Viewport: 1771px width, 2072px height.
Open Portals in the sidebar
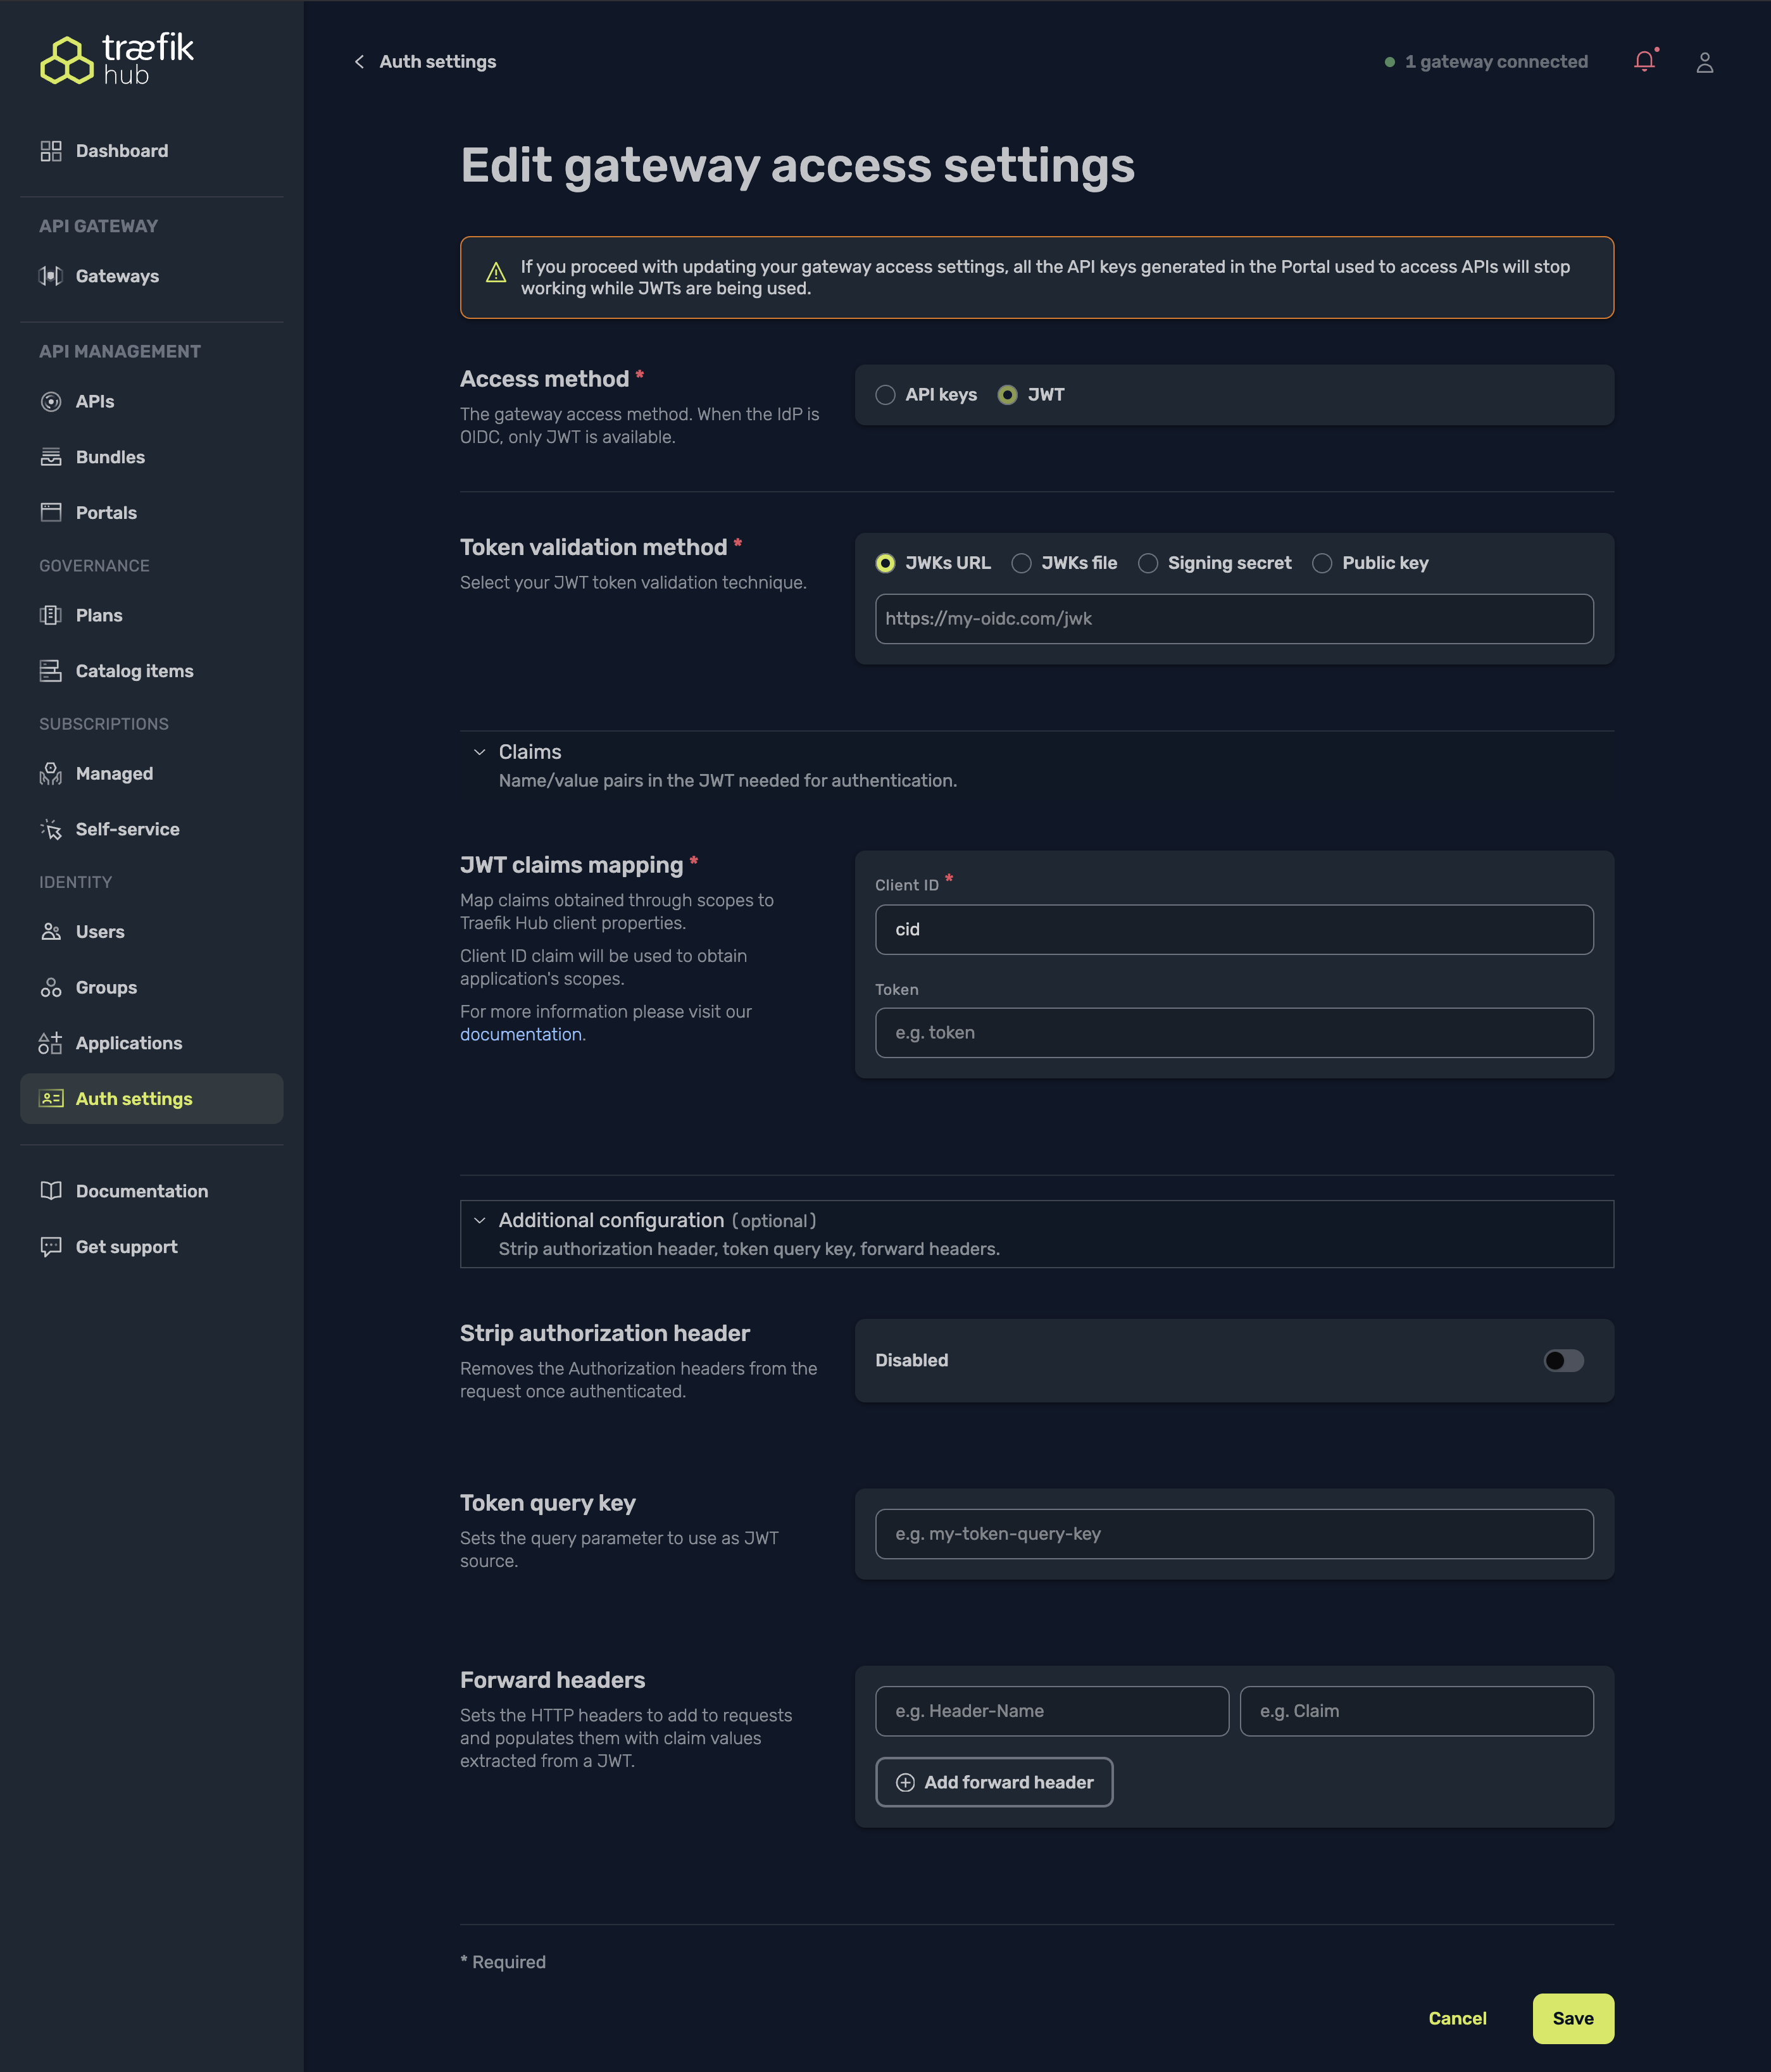(x=106, y=513)
